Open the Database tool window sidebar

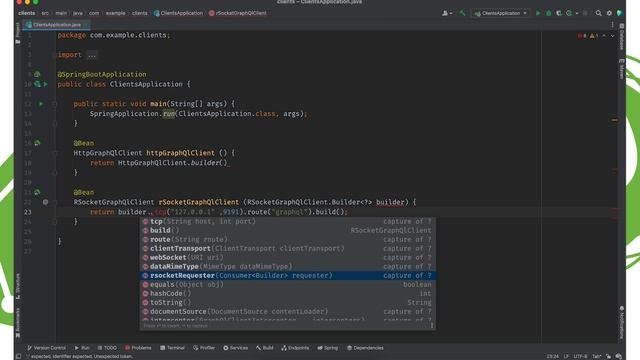[x=622, y=37]
